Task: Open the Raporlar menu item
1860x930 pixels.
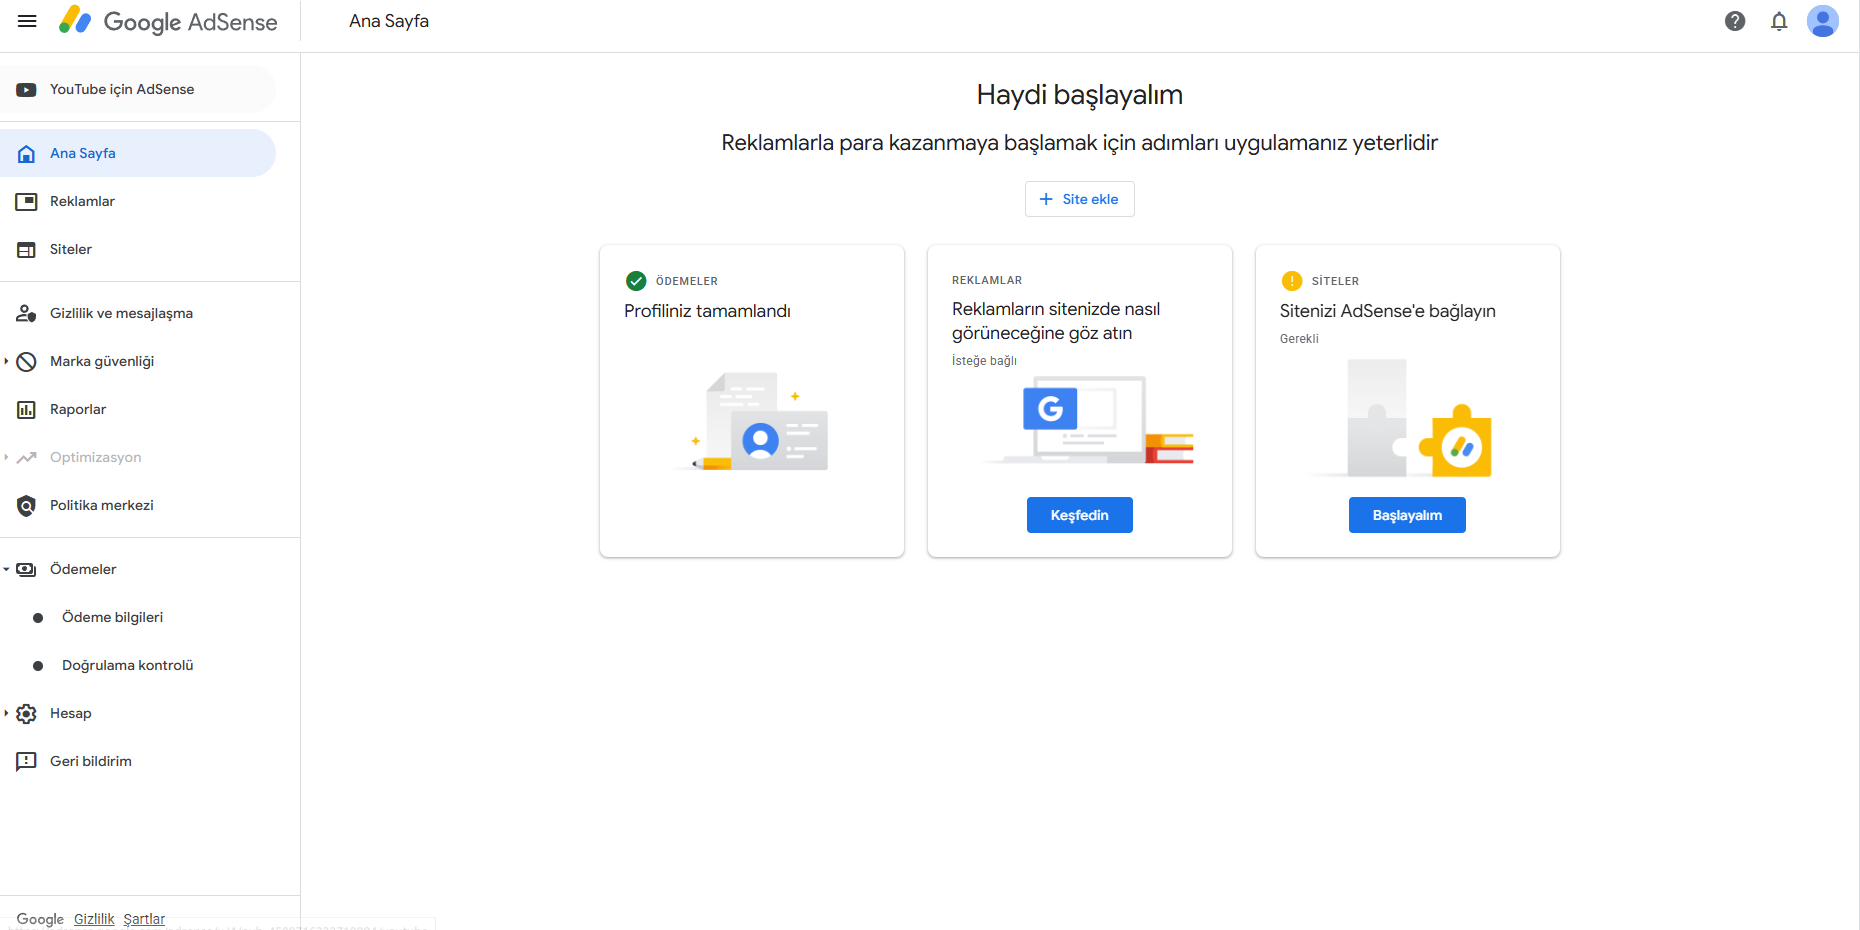Action: [138, 409]
